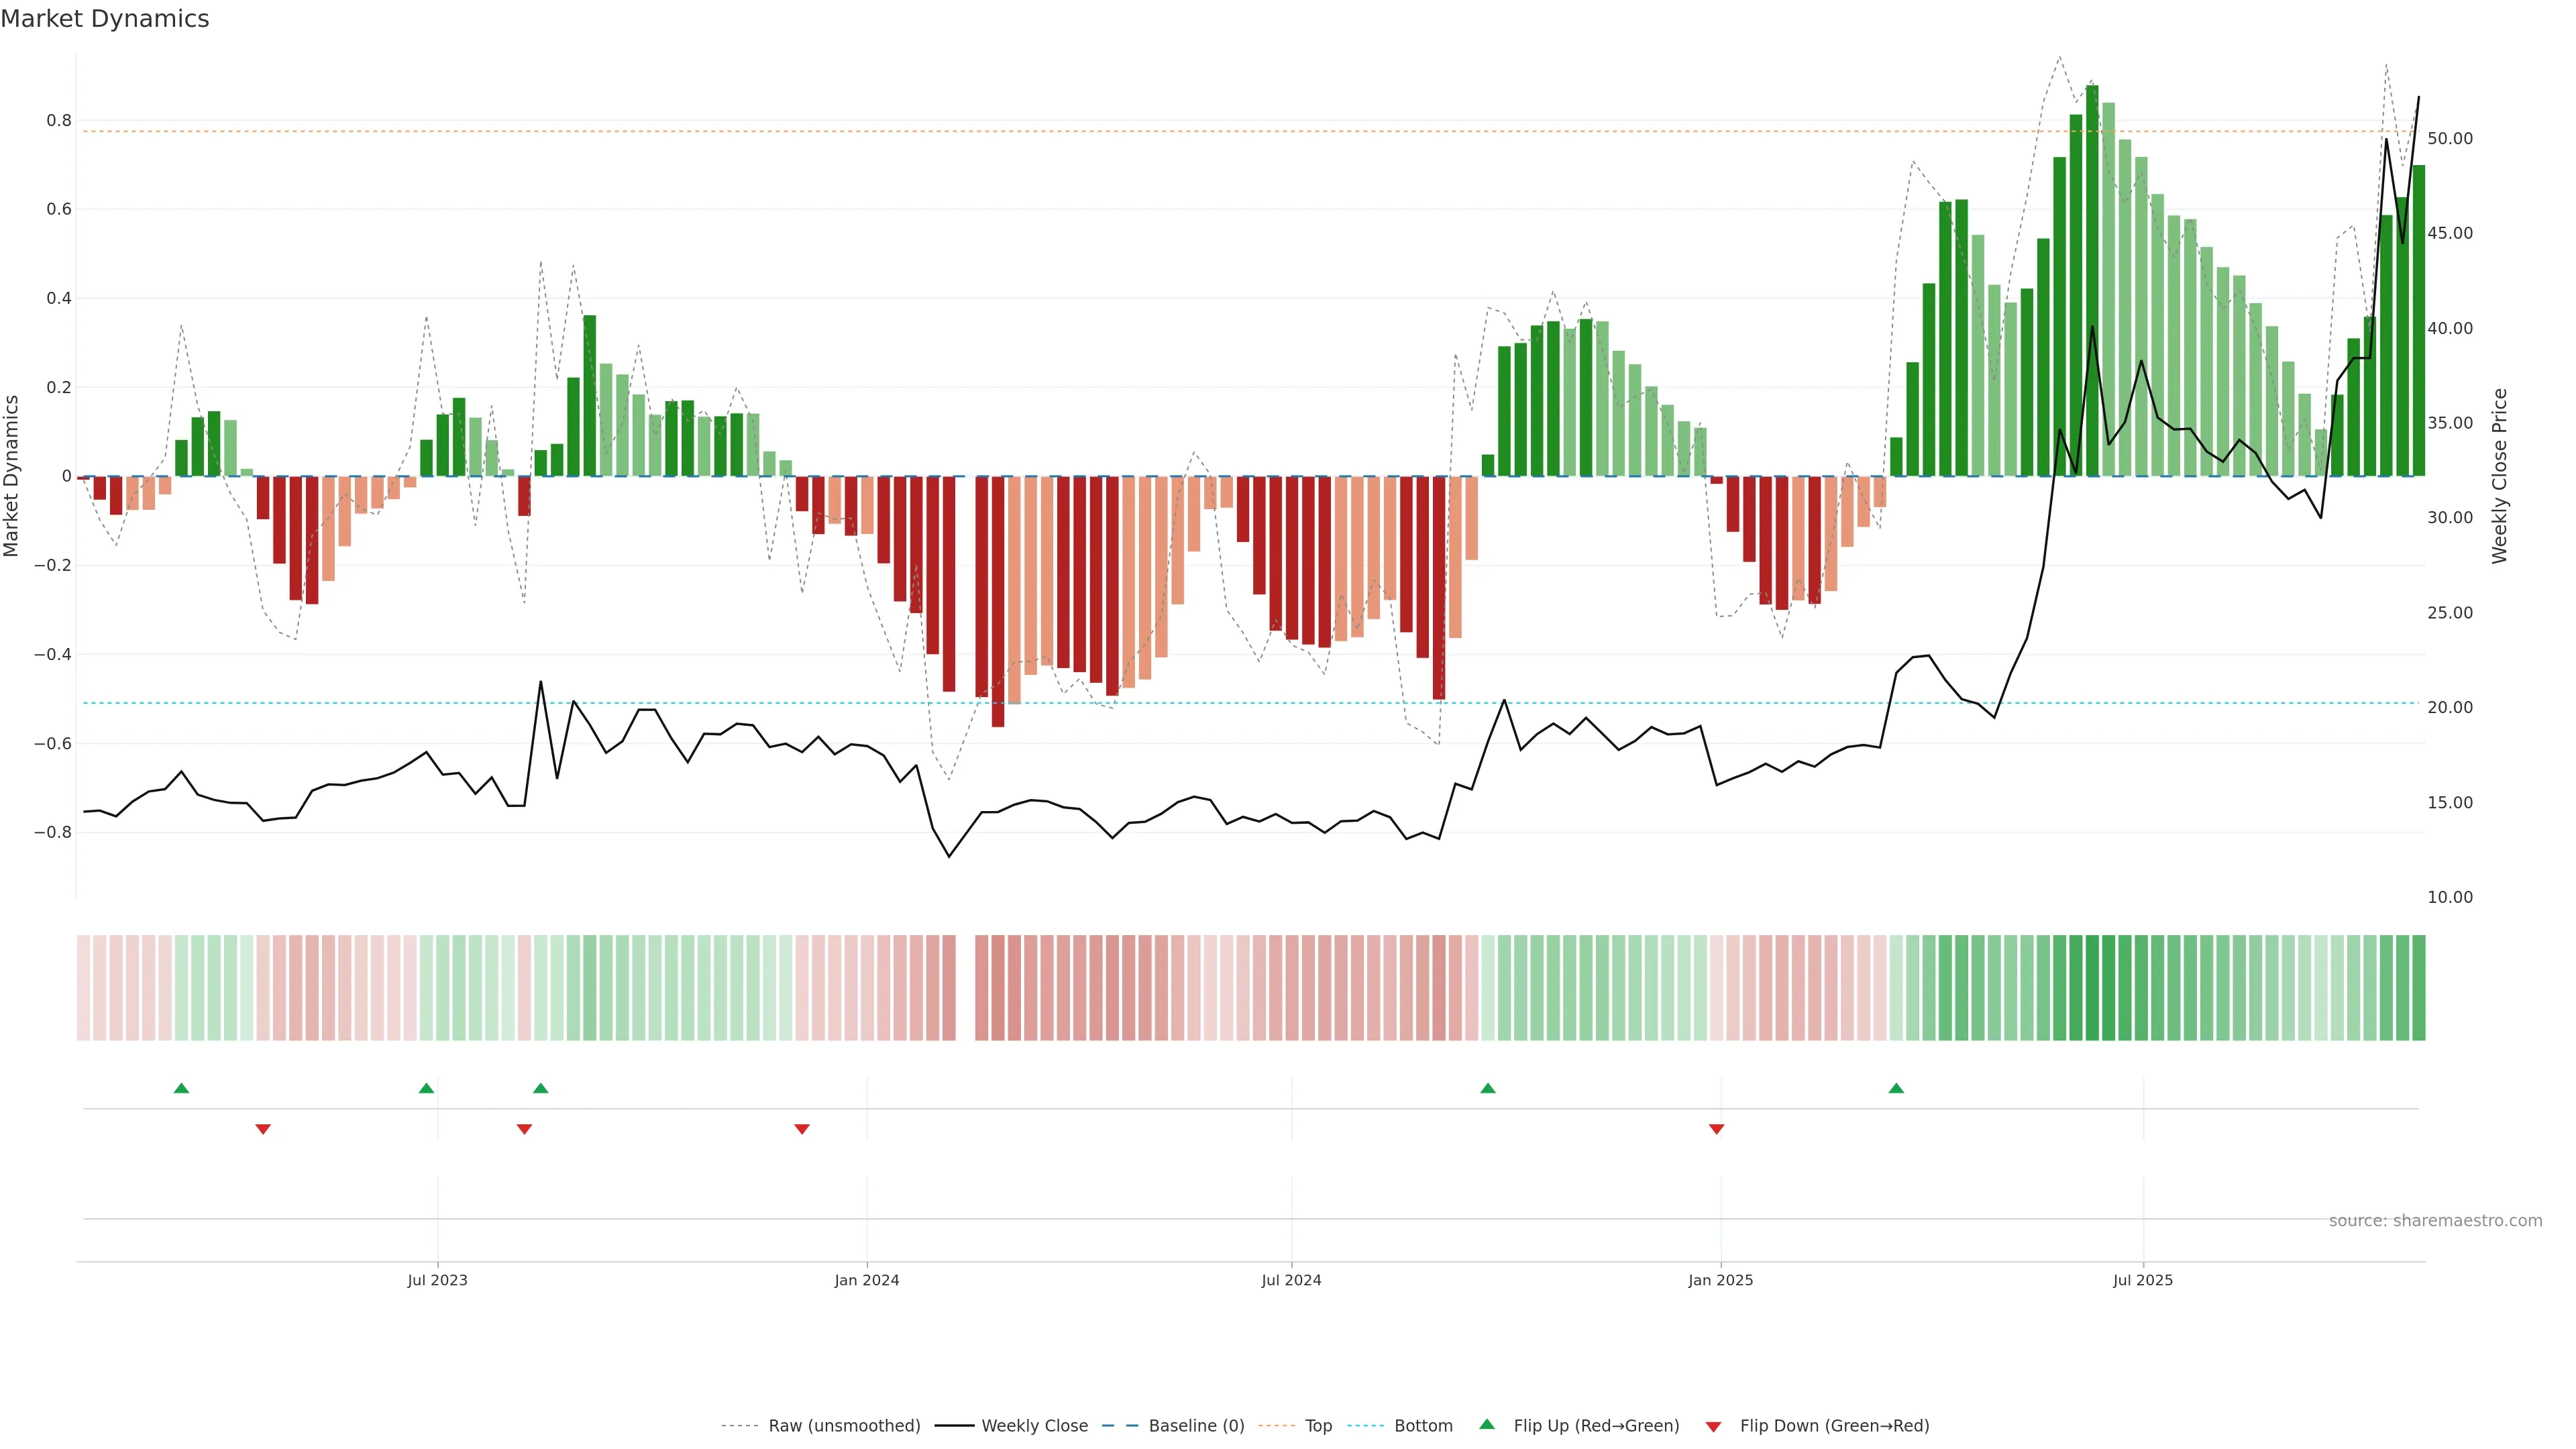The image size is (2576, 1449).
Task: Click the Flip Up marker in autumn 2024
Action: click(1488, 1088)
